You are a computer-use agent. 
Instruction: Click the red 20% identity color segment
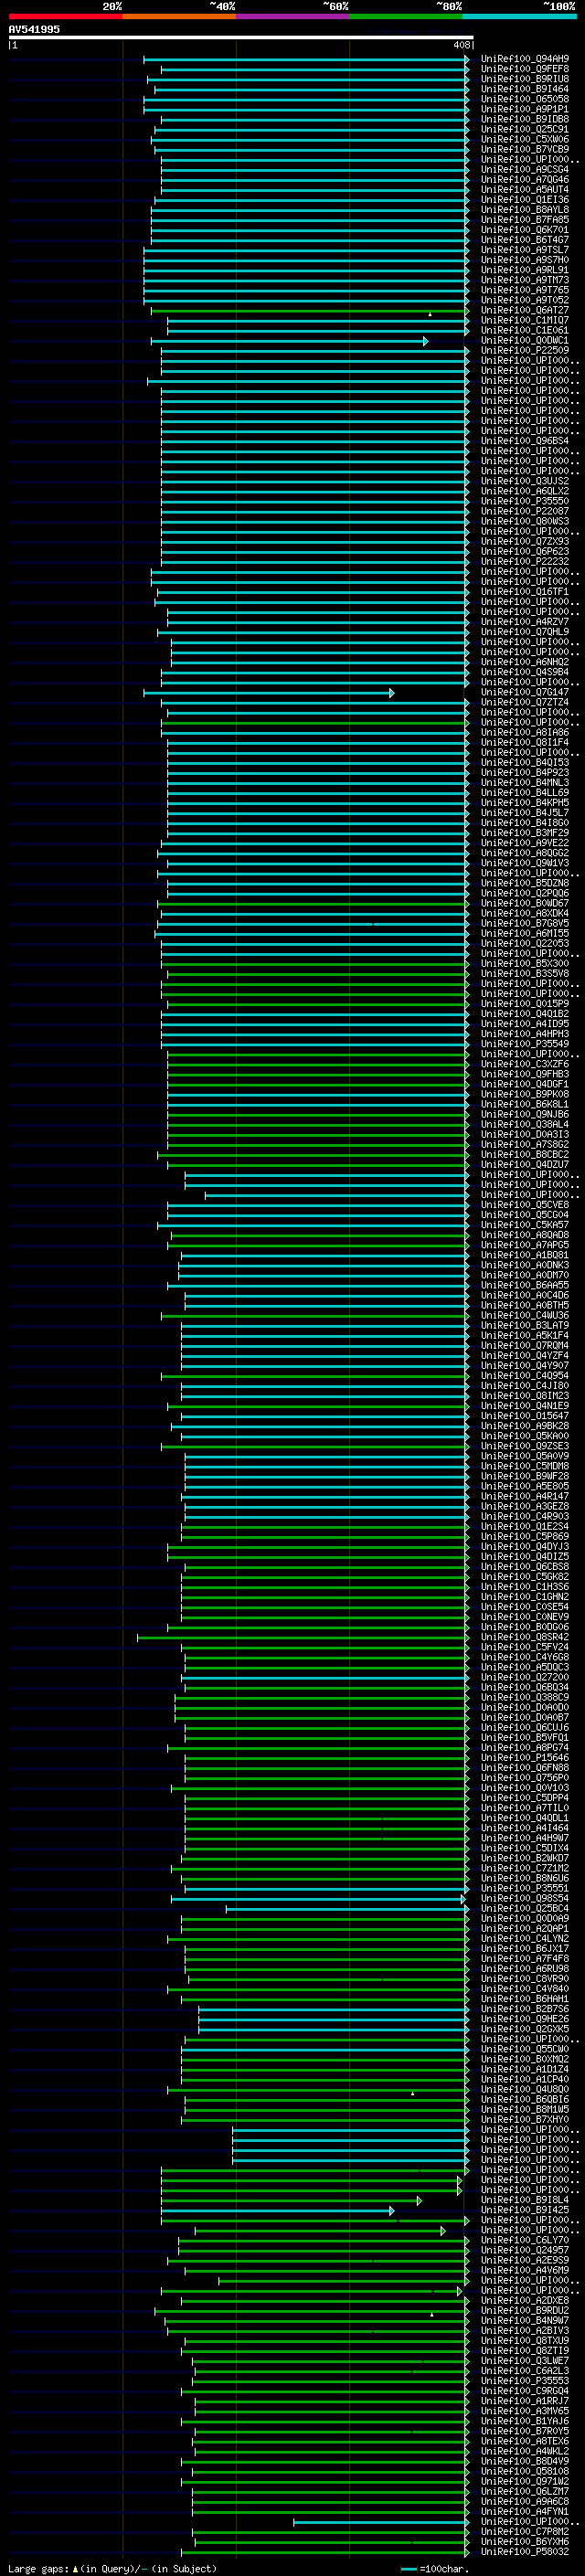tap(65, 16)
